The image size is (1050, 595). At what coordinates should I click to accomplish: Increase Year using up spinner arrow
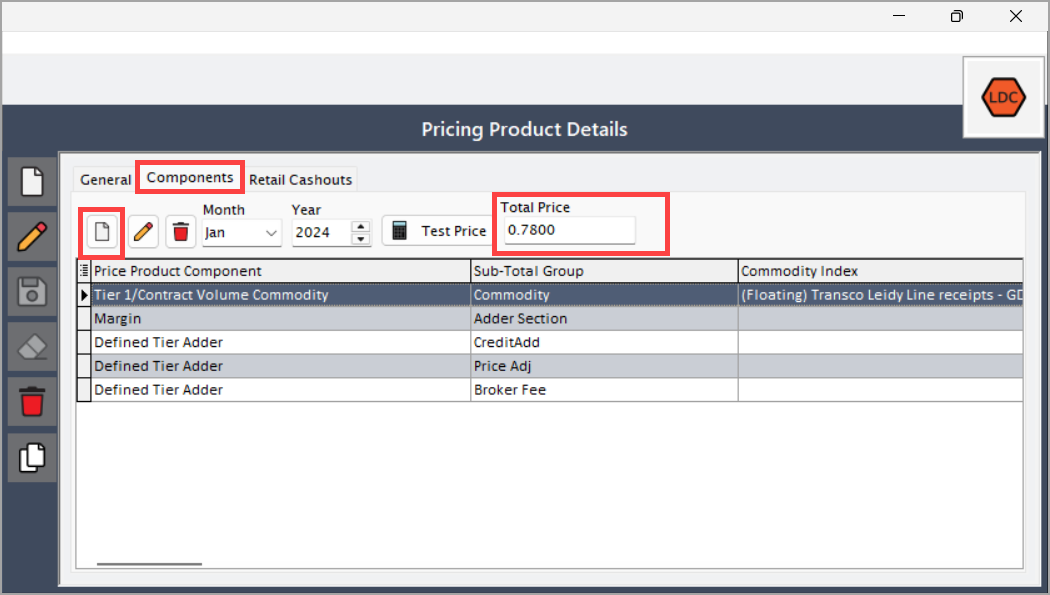(x=361, y=227)
